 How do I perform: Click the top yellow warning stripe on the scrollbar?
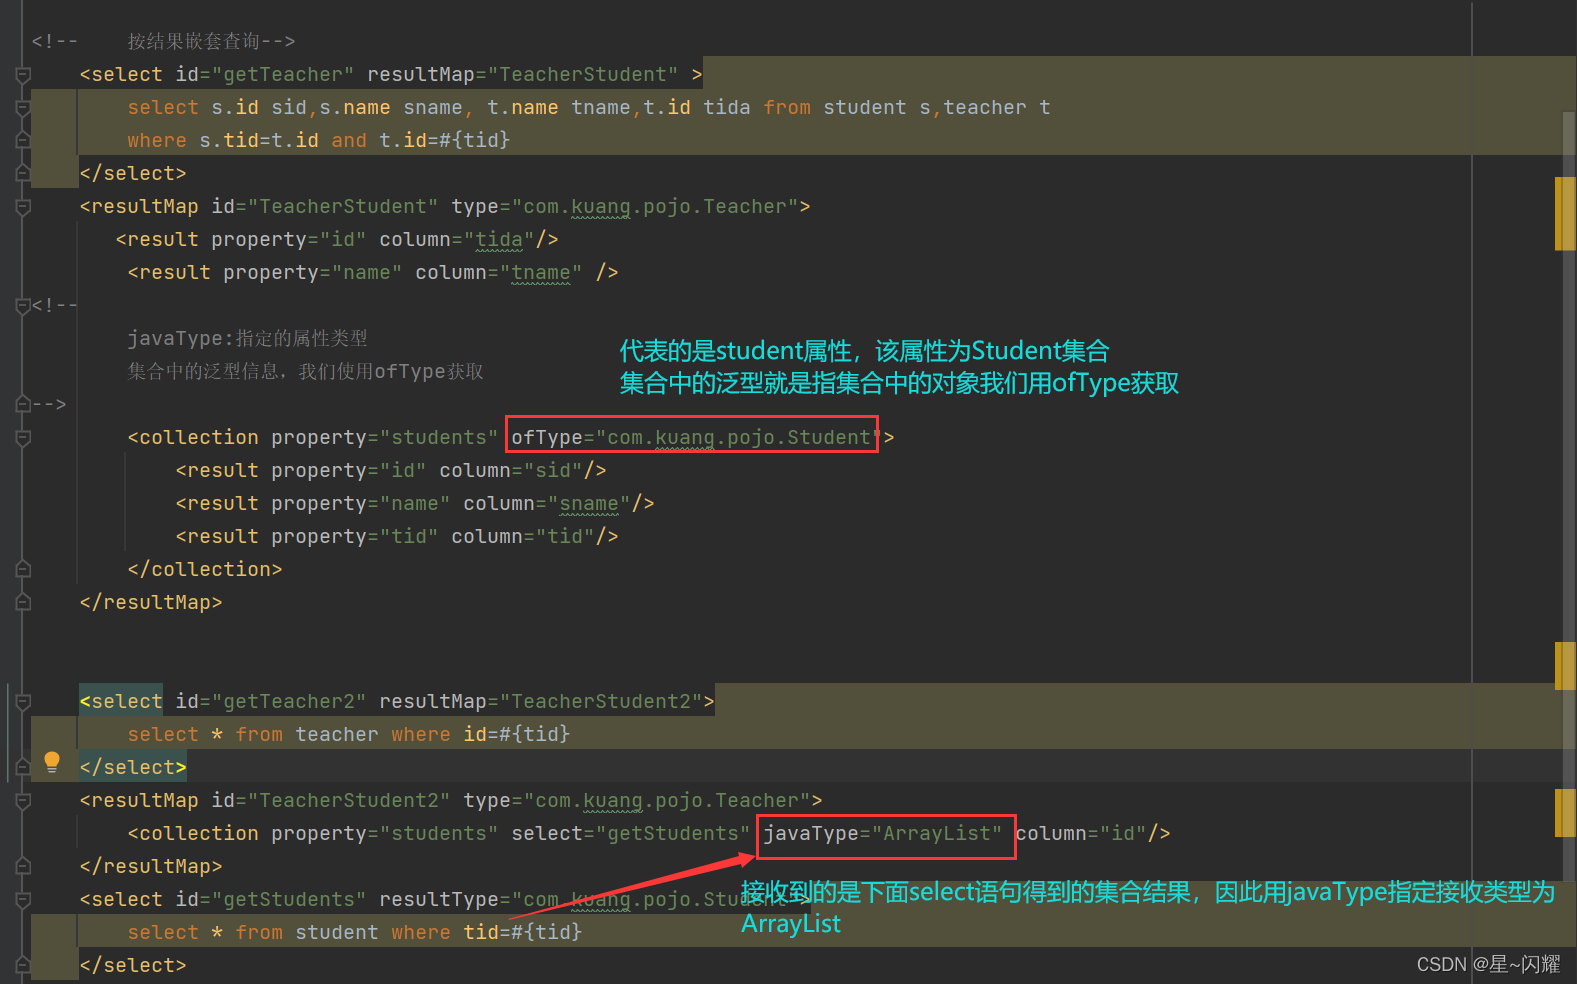point(1565,213)
